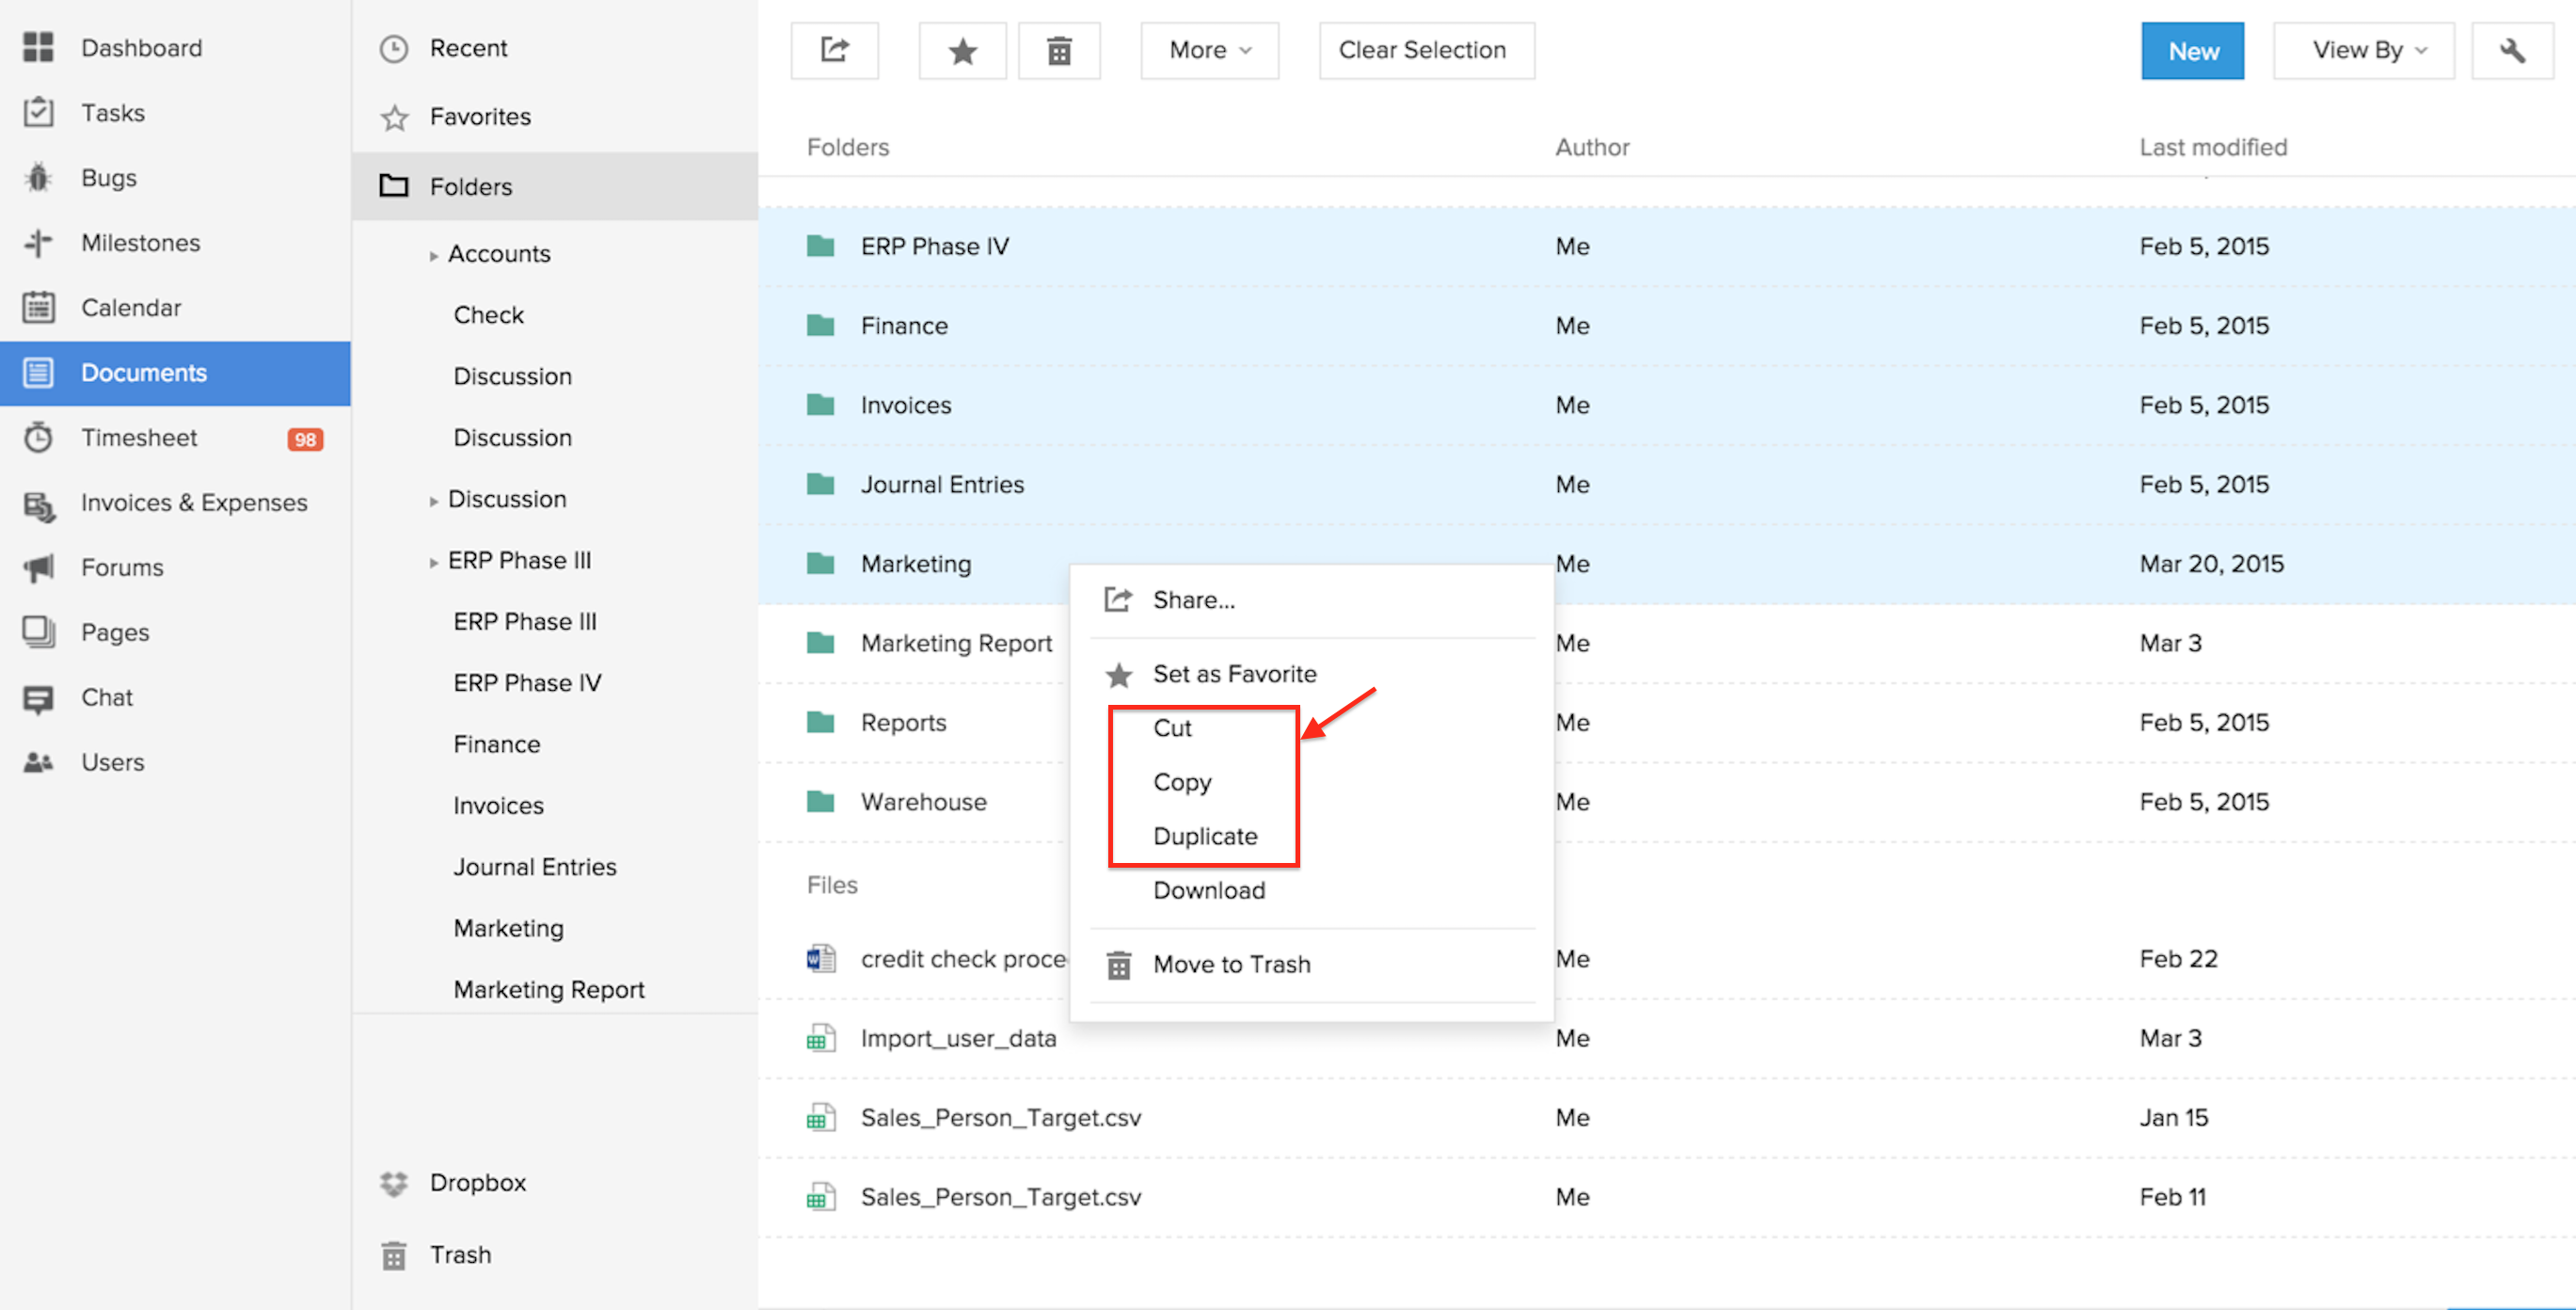The height and width of the screenshot is (1310, 2576).
Task: Open Bugs from the sidebar
Action: point(108,178)
